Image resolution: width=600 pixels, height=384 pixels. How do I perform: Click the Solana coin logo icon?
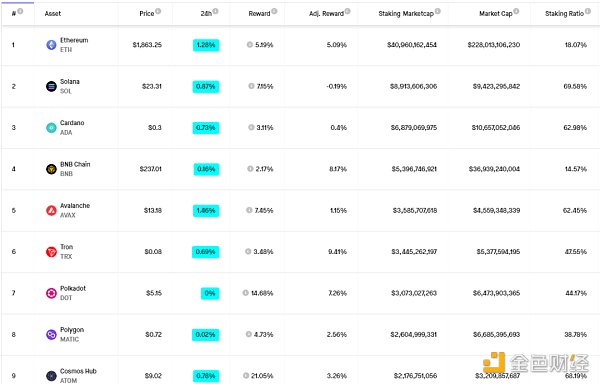pos(51,86)
